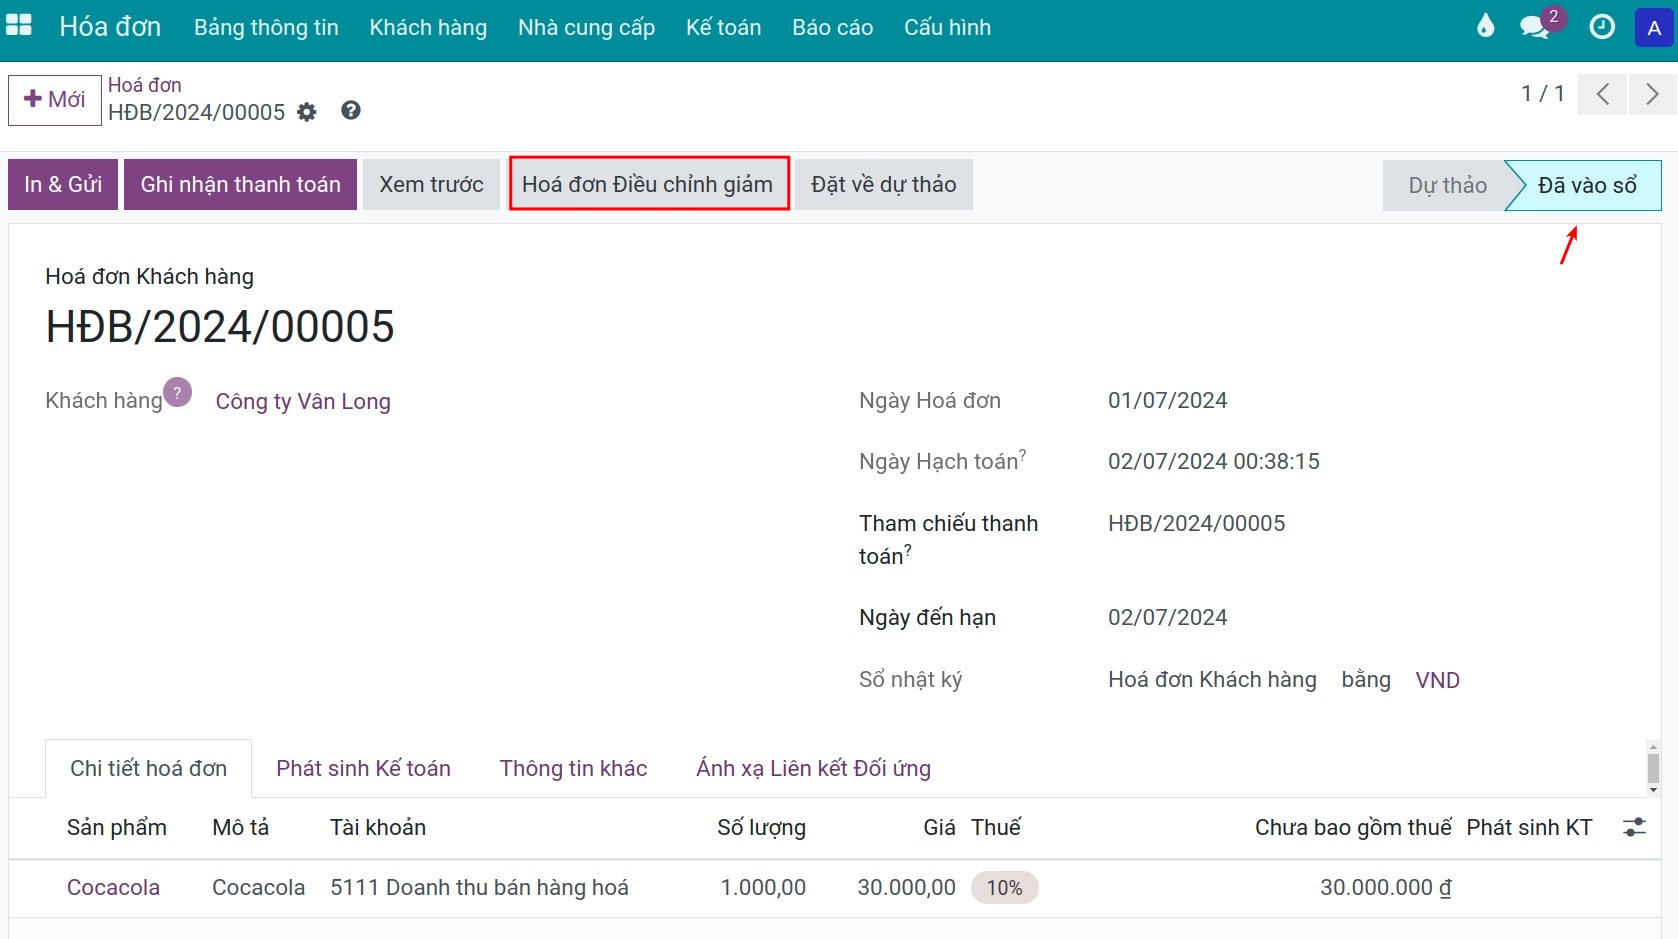
Task: Click the gear icon next to HĐB/2024/00005
Action: (307, 112)
